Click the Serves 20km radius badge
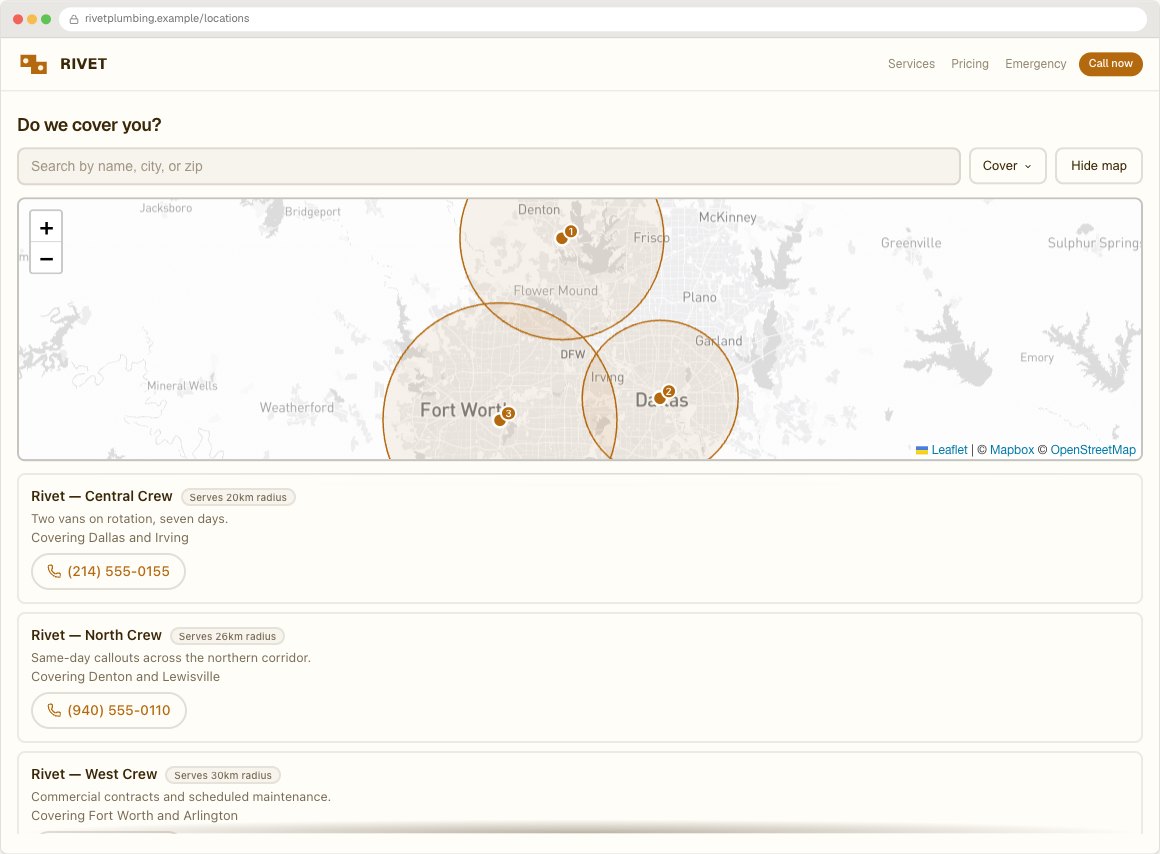 coord(237,497)
